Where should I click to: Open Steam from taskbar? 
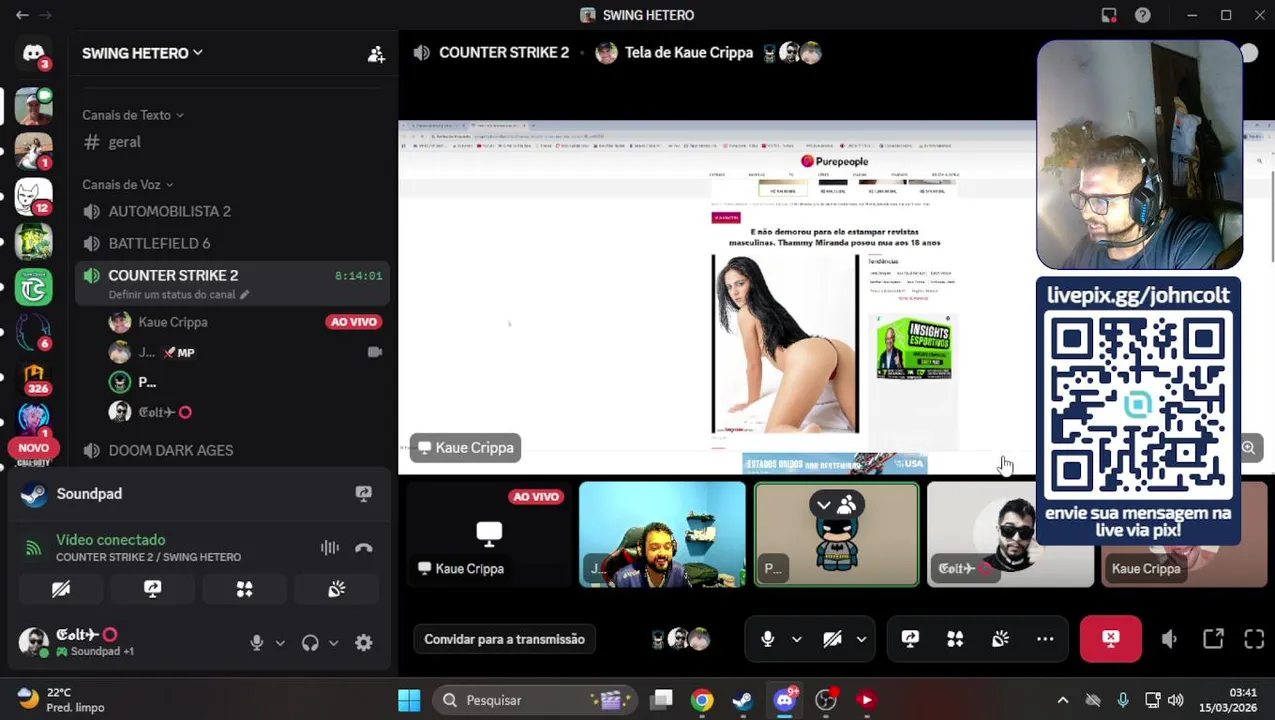742,700
